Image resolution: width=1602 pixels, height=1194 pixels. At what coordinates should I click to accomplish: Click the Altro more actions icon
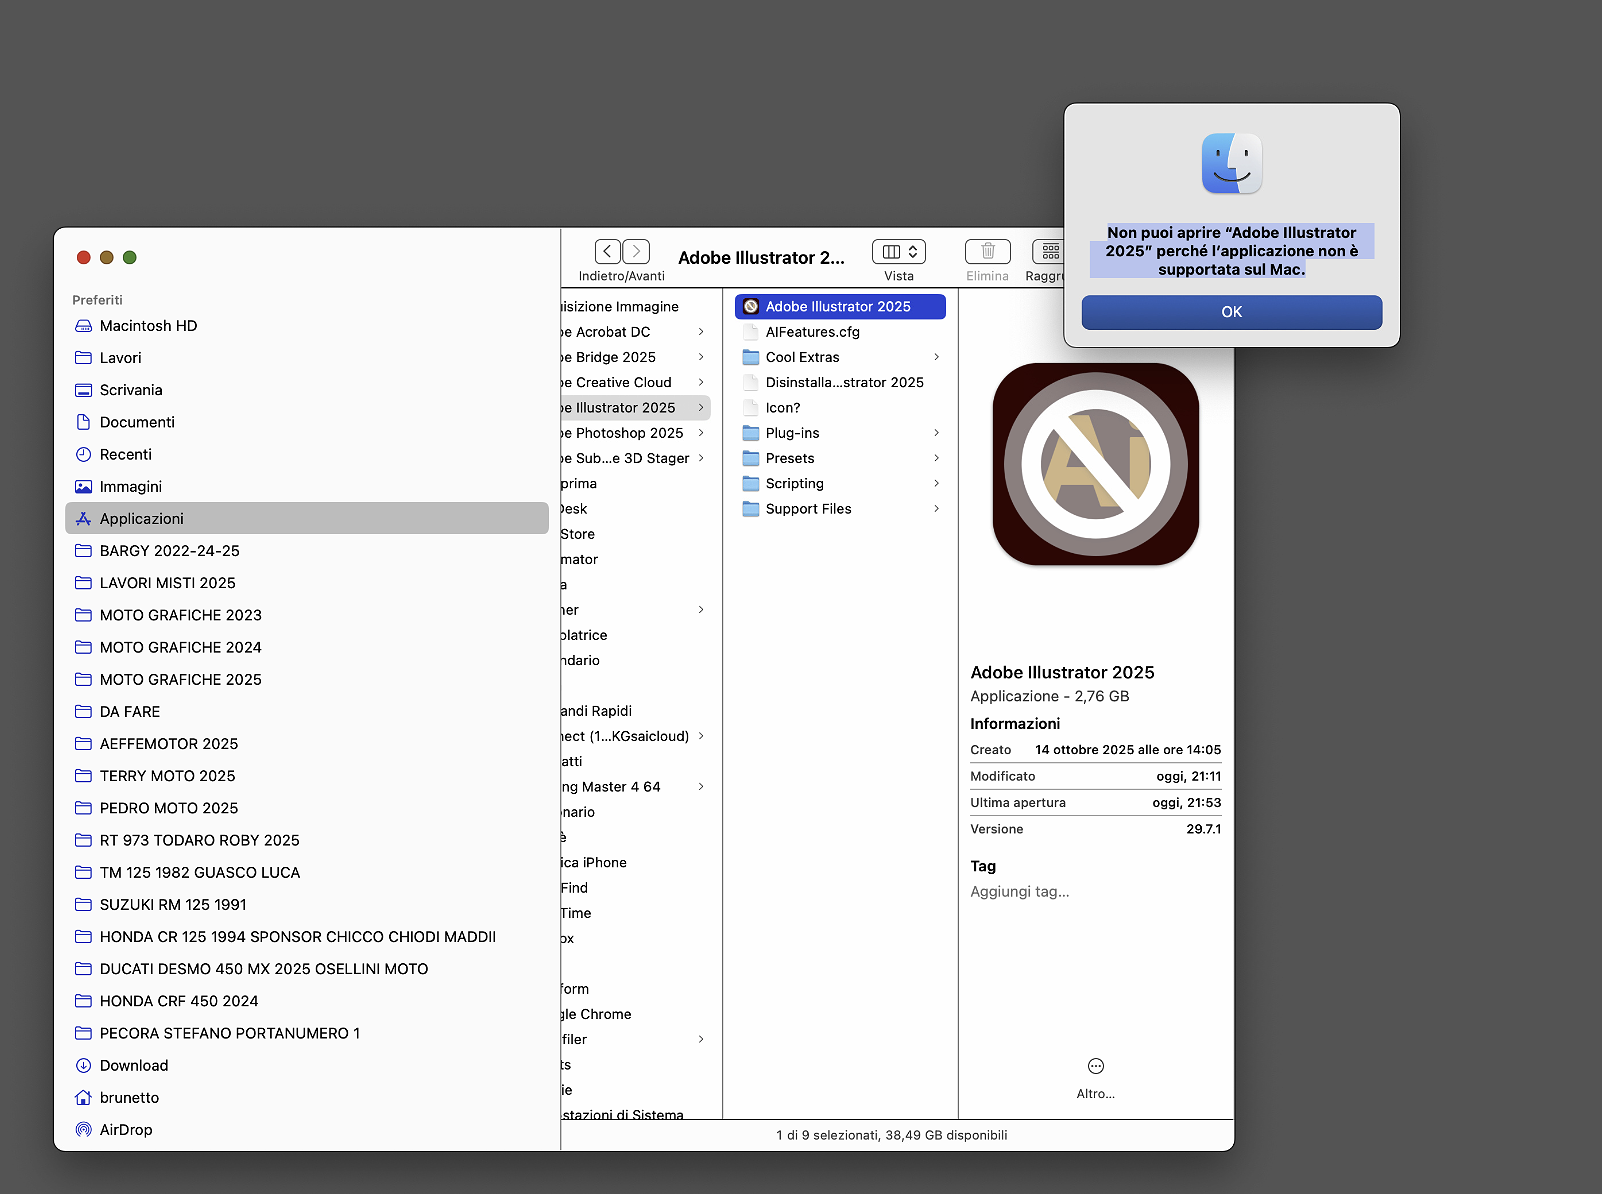tap(1095, 1067)
